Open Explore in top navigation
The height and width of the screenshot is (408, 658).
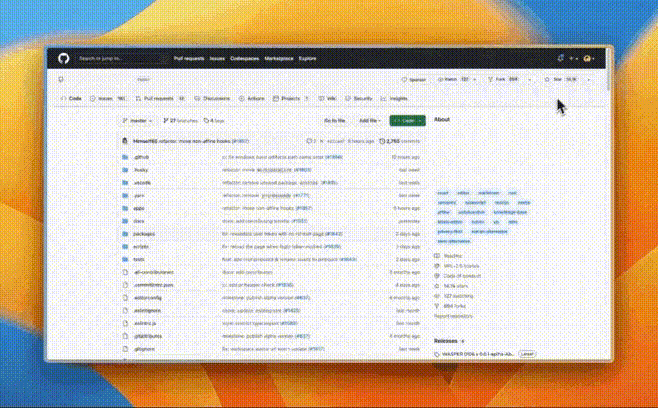point(307,59)
